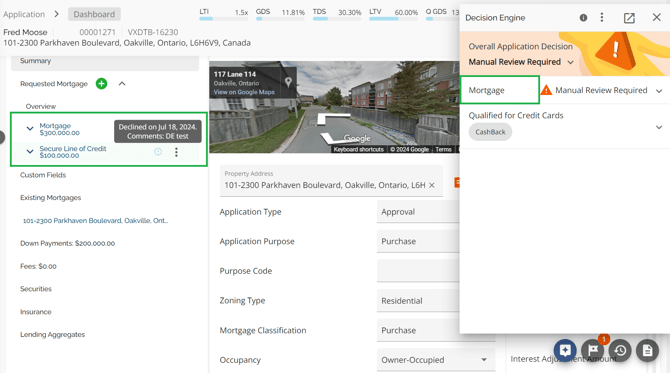Click the map pin icon on street view
This screenshot has height=373, width=670.
pyautogui.click(x=288, y=82)
